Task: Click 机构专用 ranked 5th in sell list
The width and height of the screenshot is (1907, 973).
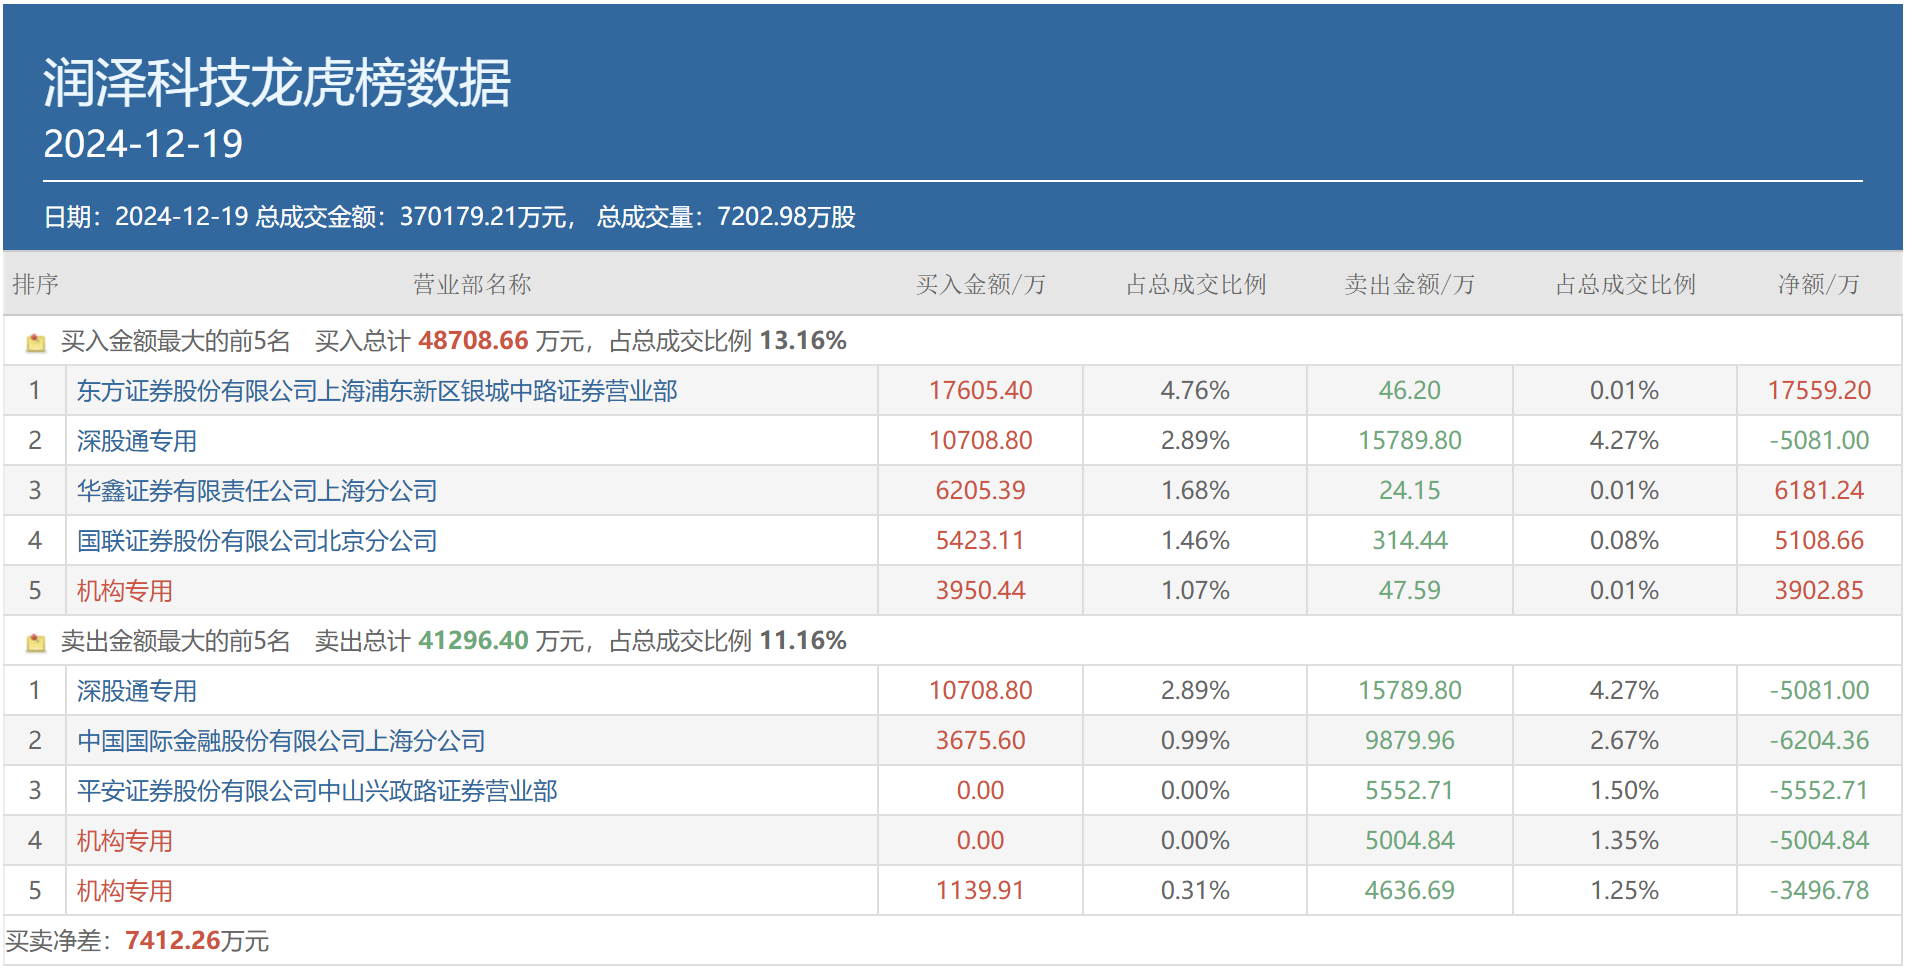Action: pos(124,891)
